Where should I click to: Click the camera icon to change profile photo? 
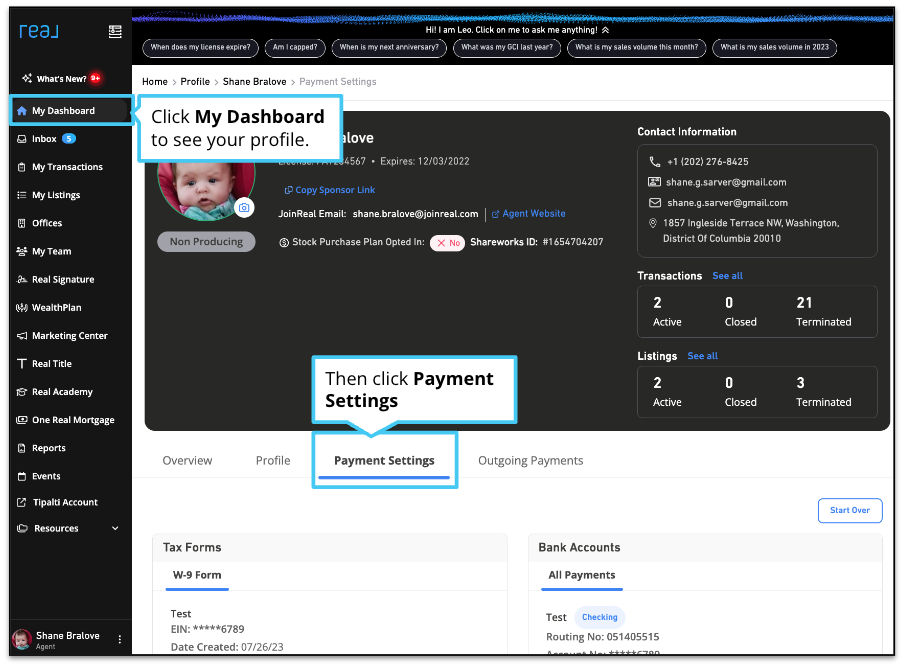pos(244,208)
